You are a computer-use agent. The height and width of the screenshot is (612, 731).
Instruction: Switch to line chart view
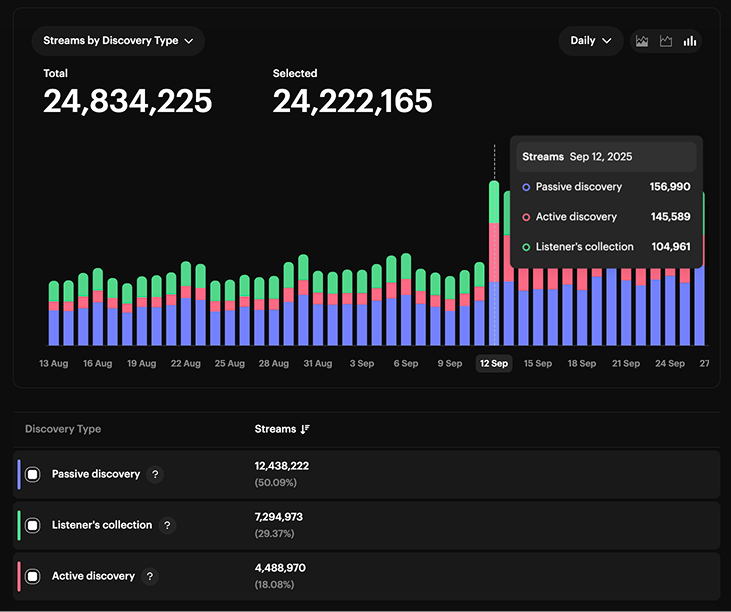point(666,41)
